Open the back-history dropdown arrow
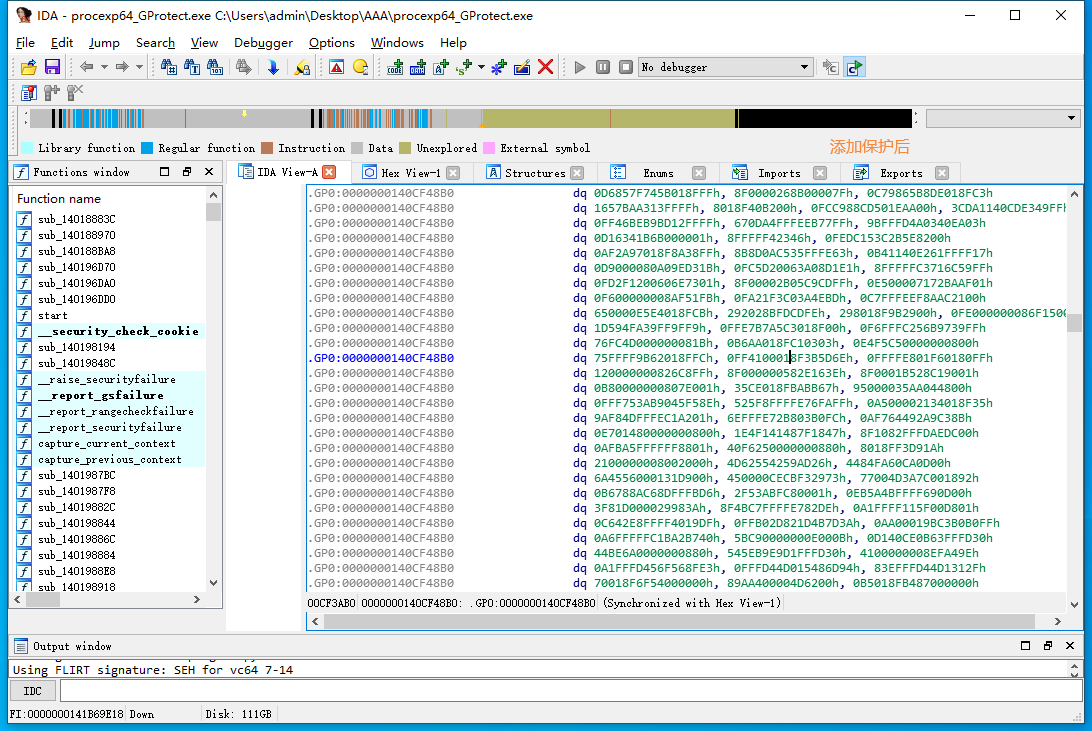1092x731 pixels. click(104, 67)
